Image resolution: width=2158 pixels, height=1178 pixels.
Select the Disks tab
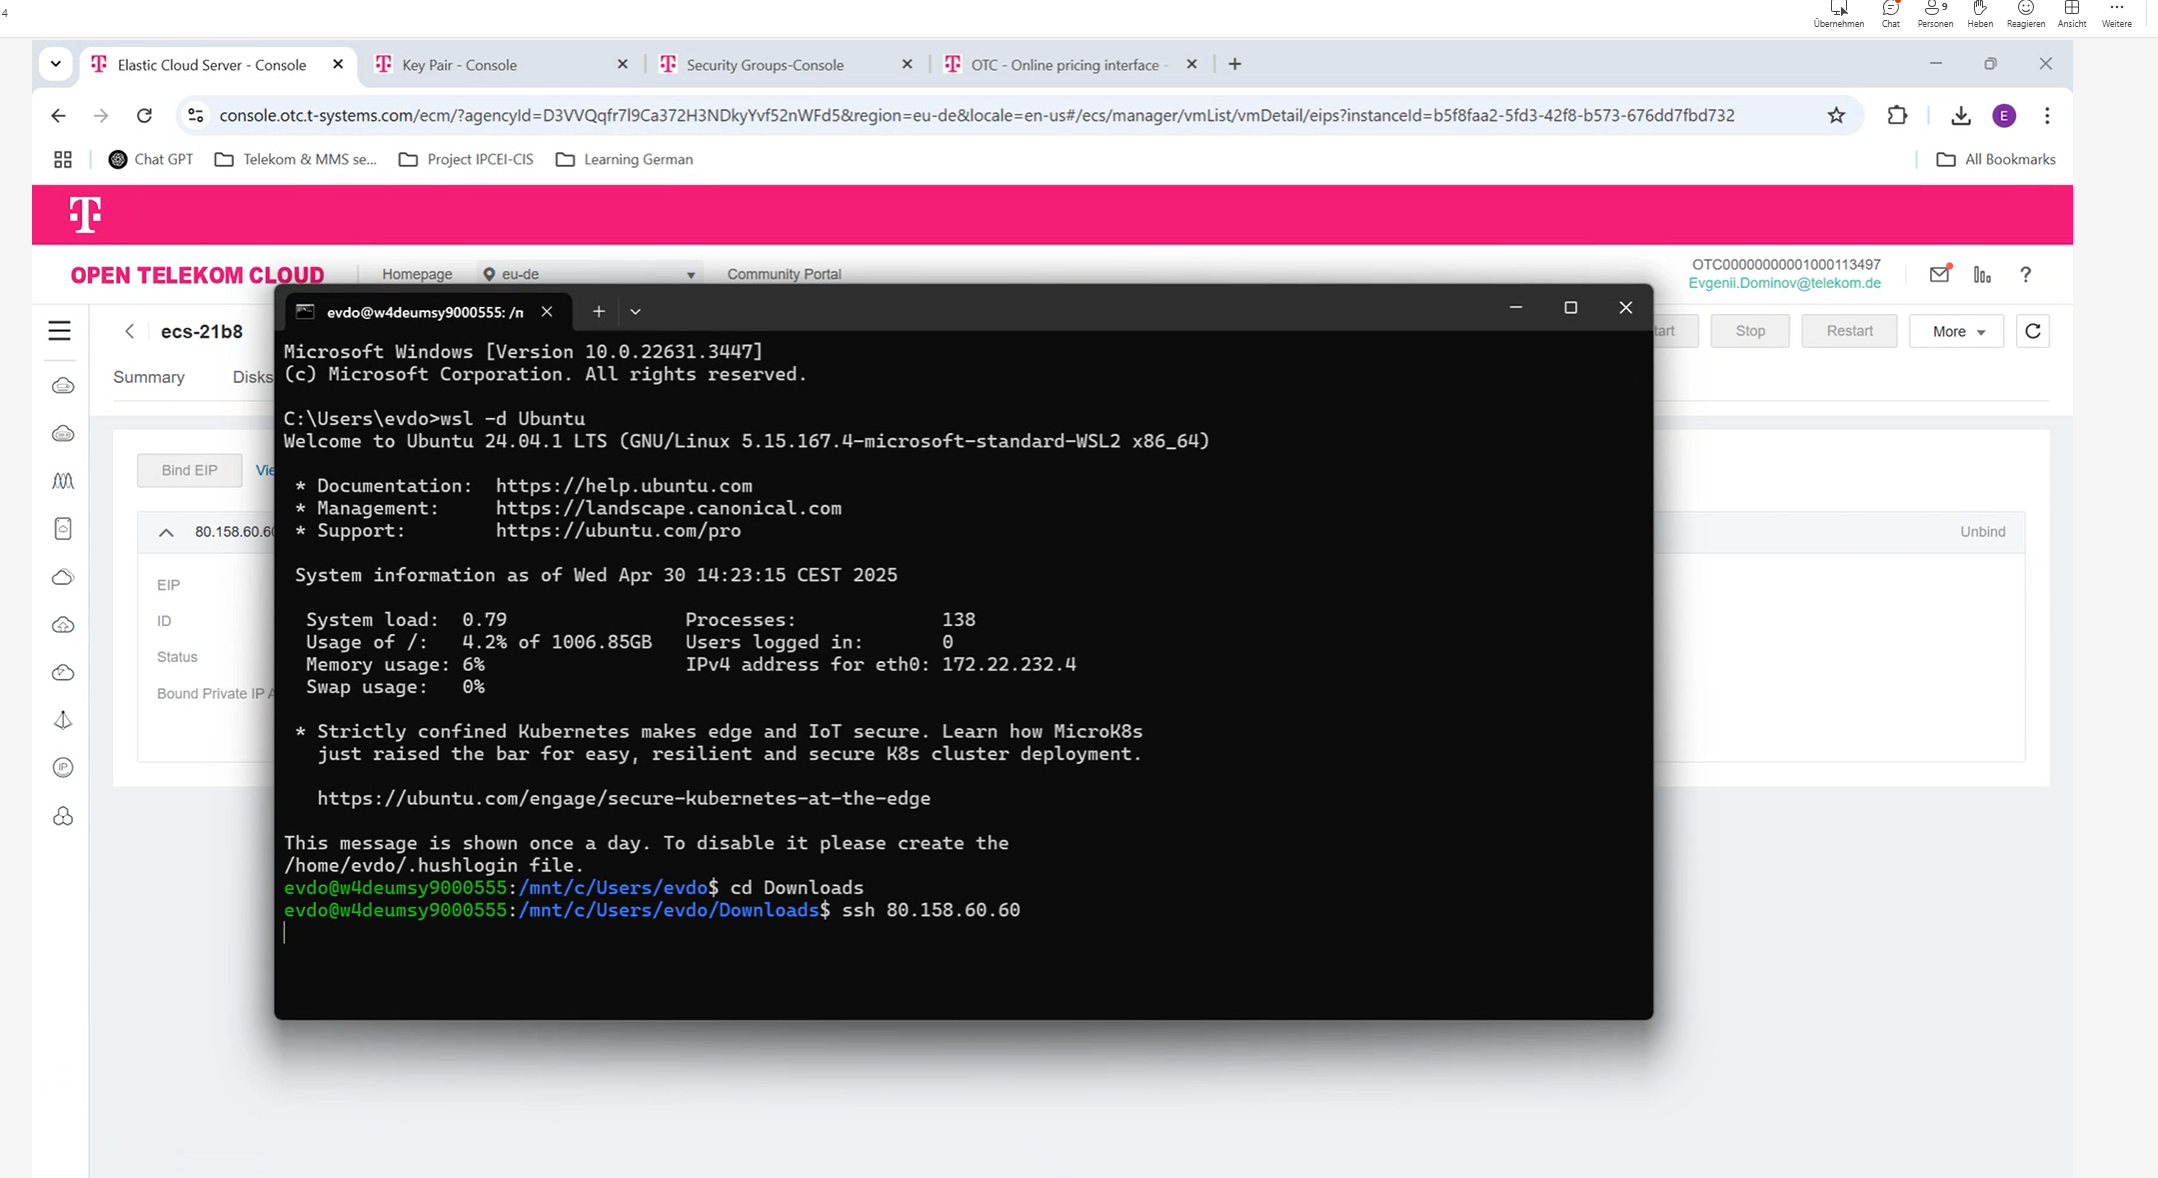(252, 377)
